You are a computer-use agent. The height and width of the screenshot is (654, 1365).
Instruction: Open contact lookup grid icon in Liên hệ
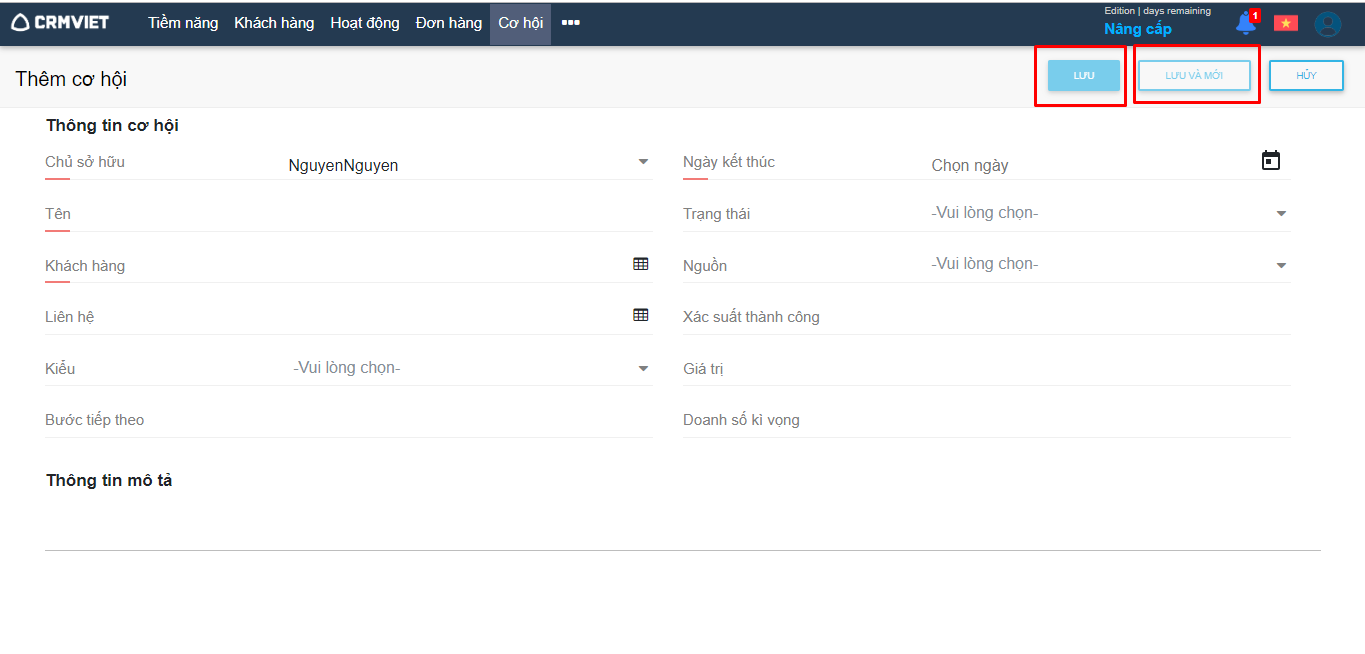click(x=641, y=315)
